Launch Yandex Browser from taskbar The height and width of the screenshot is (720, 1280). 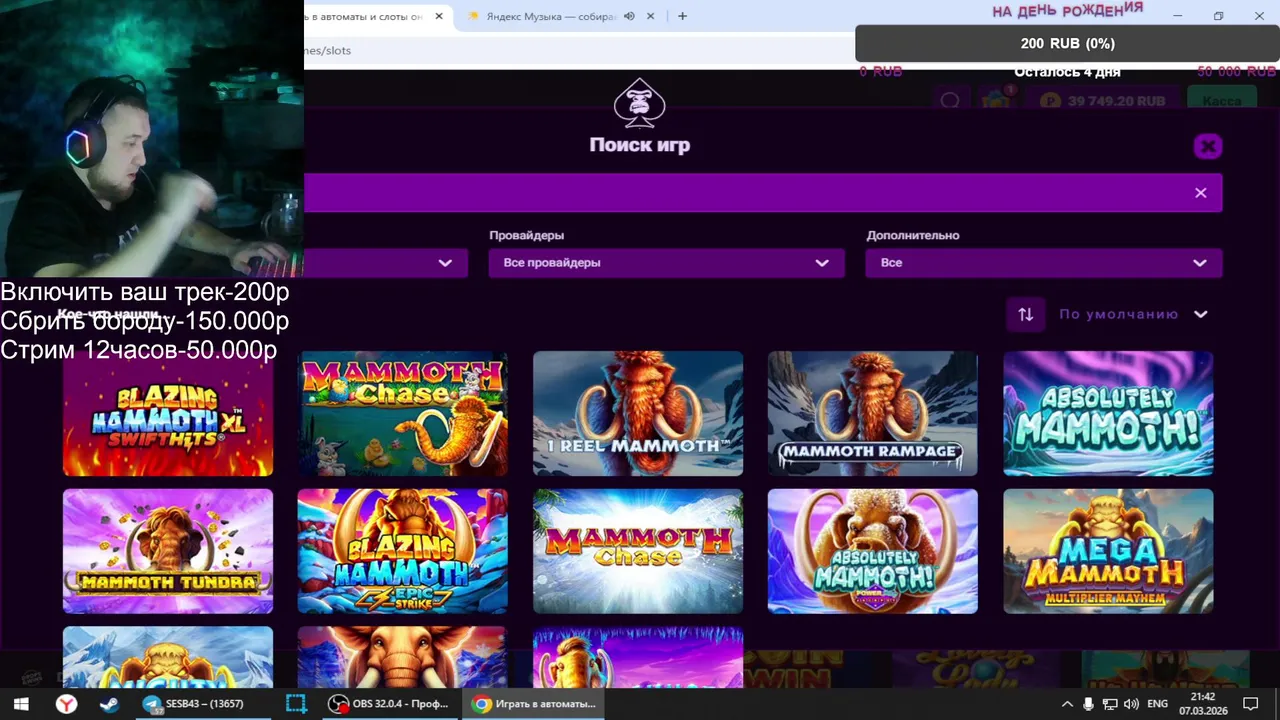pos(65,704)
